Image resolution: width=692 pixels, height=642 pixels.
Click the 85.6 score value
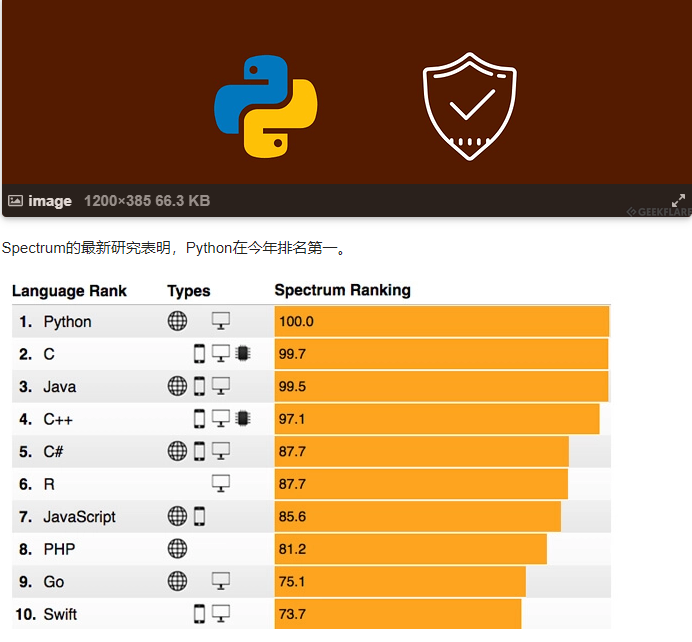point(292,516)
